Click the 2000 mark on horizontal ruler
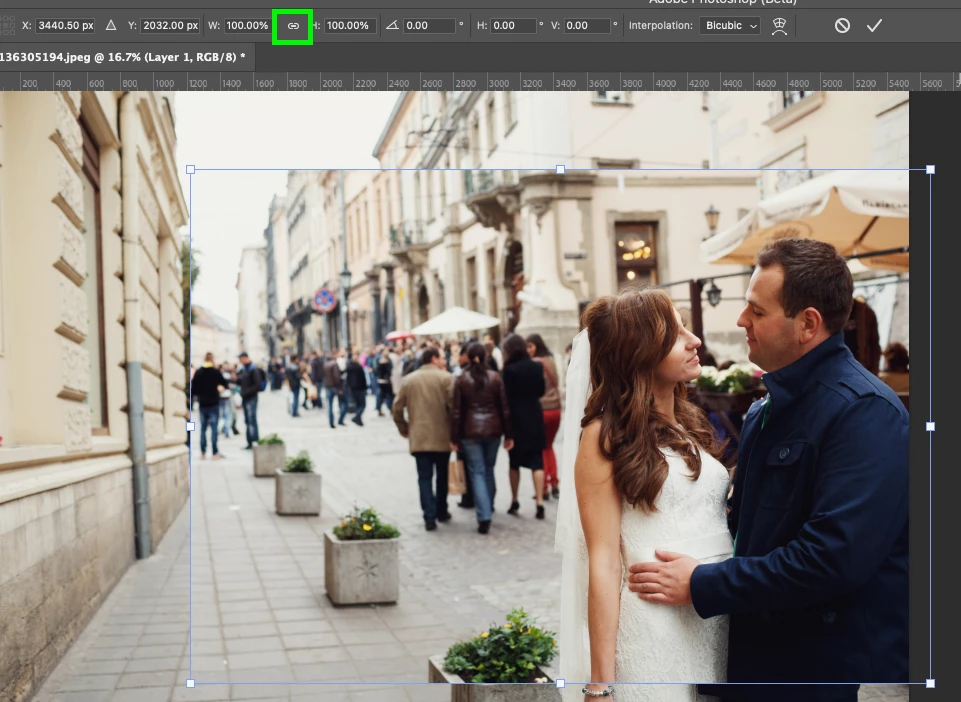 point(332,83)
